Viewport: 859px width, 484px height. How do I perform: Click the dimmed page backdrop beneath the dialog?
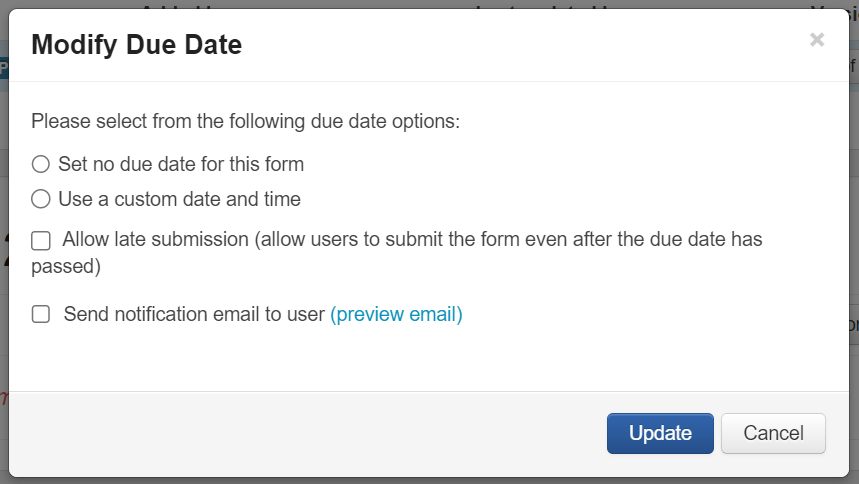(x=430, y=480)
